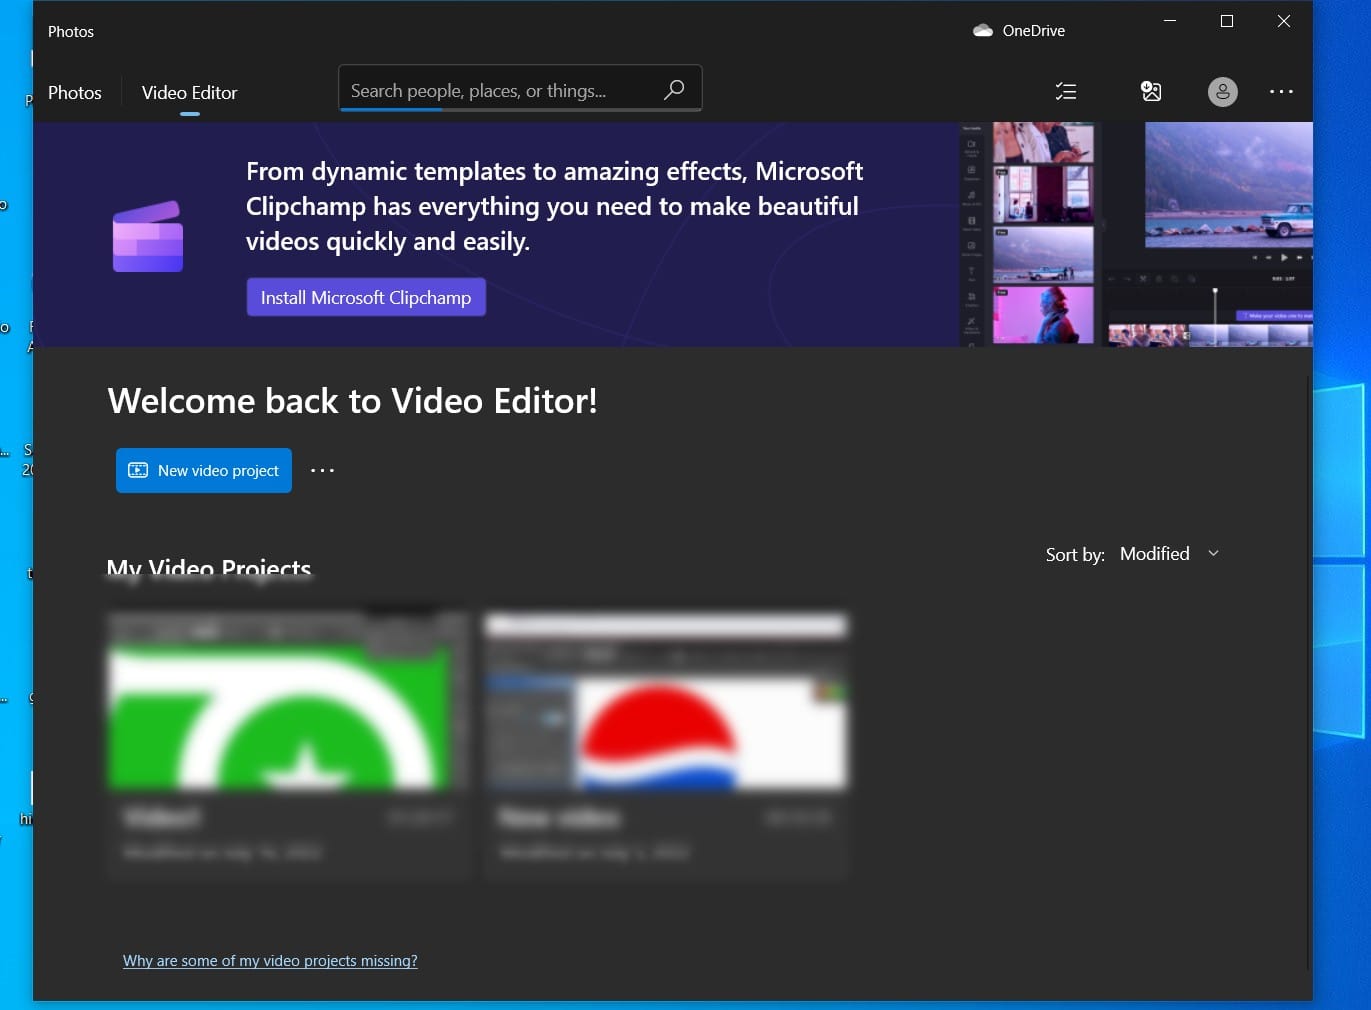Click the Clipchamp clapperboard logo
1371x1010 pixels.
click(x=148, y=236)
